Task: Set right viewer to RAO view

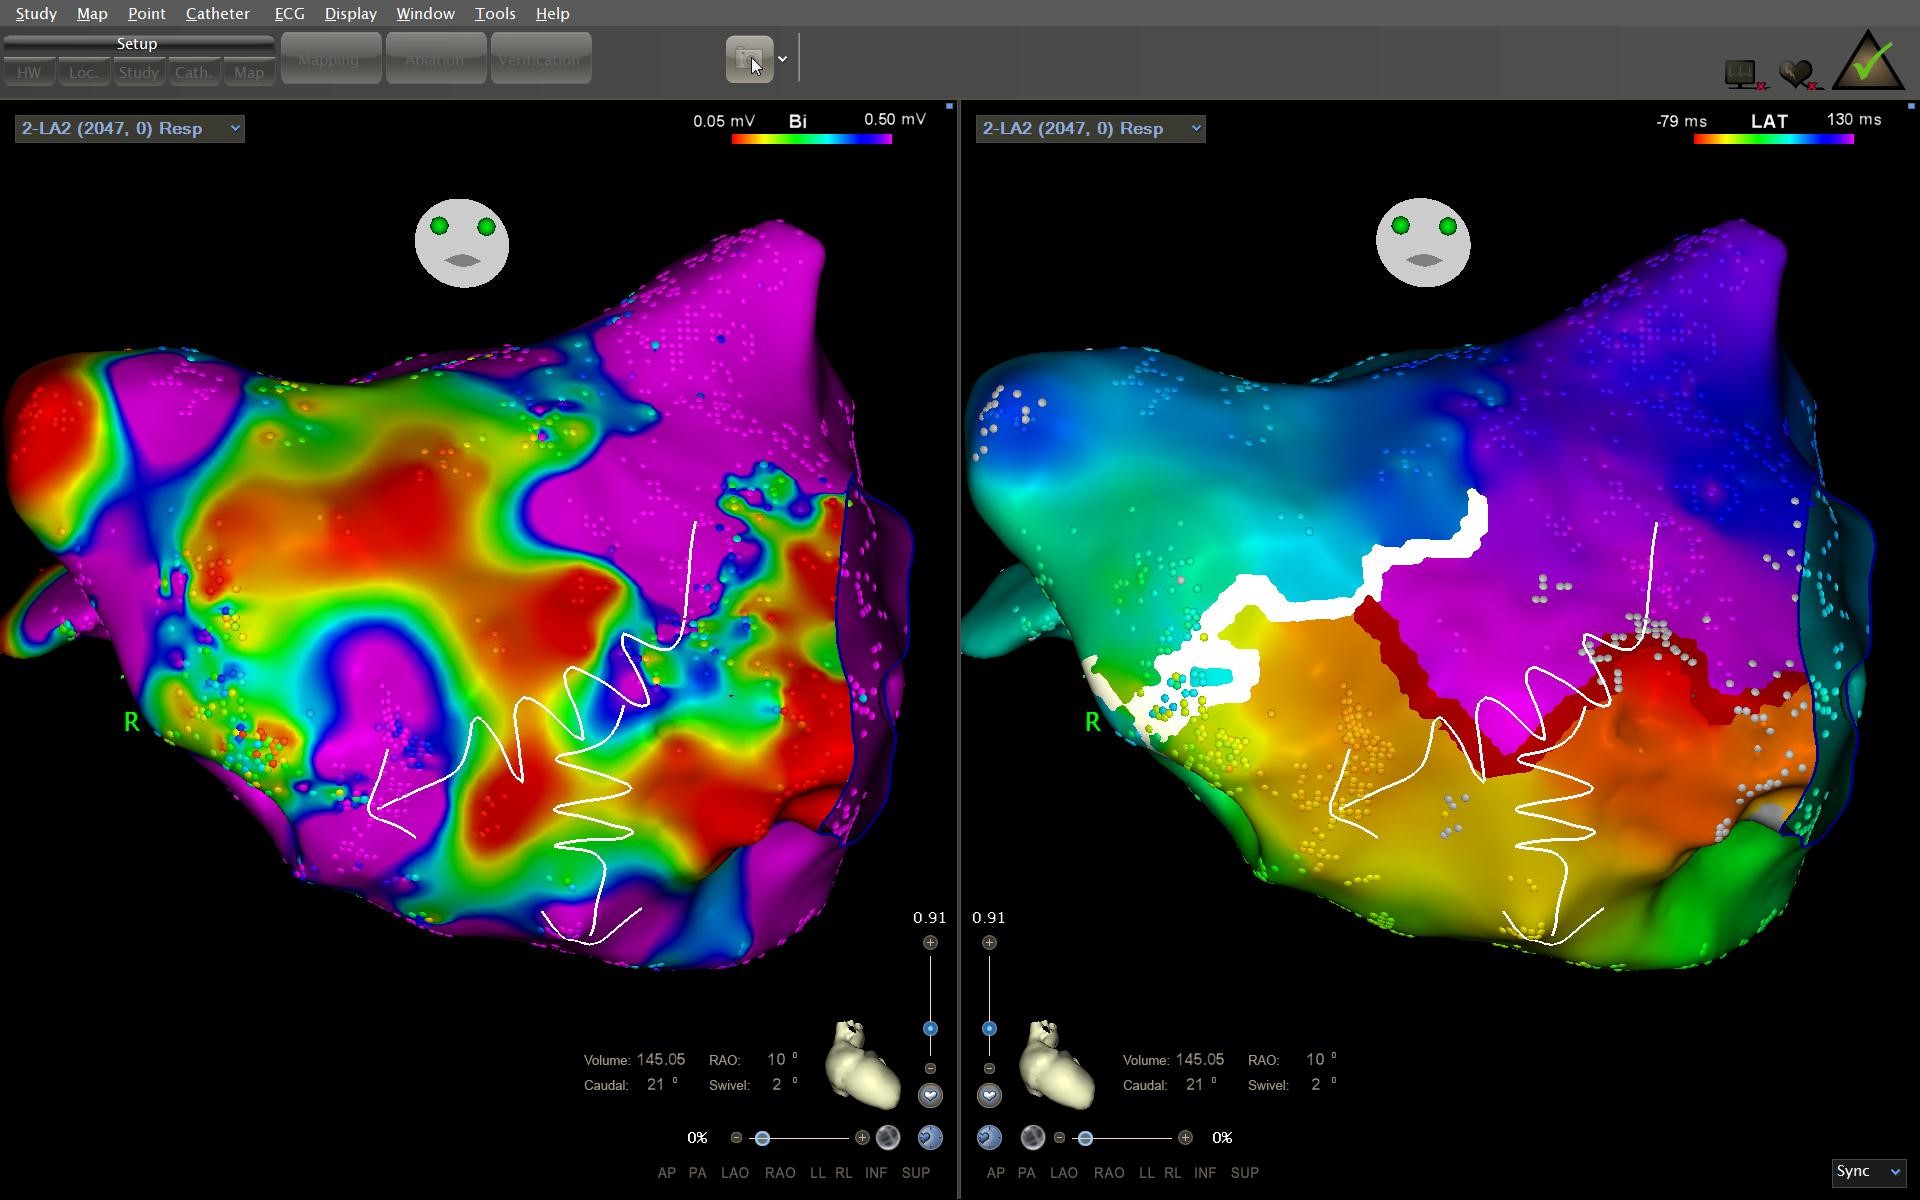Action: pos(1109,1172)
